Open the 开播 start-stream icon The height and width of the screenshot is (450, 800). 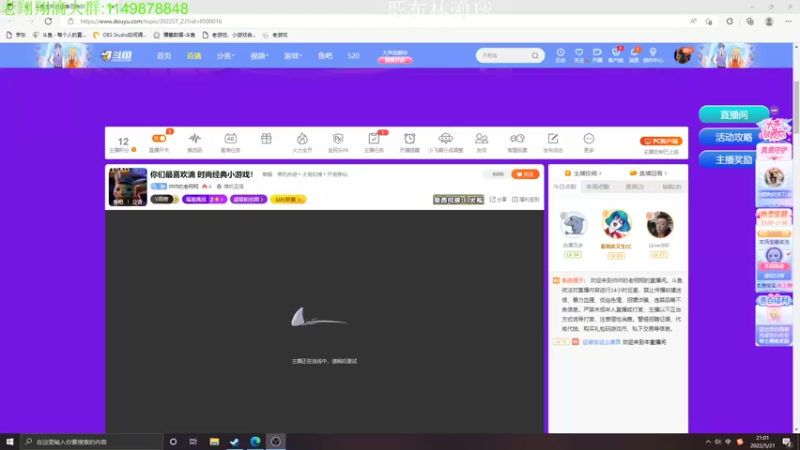pos(597,55)
